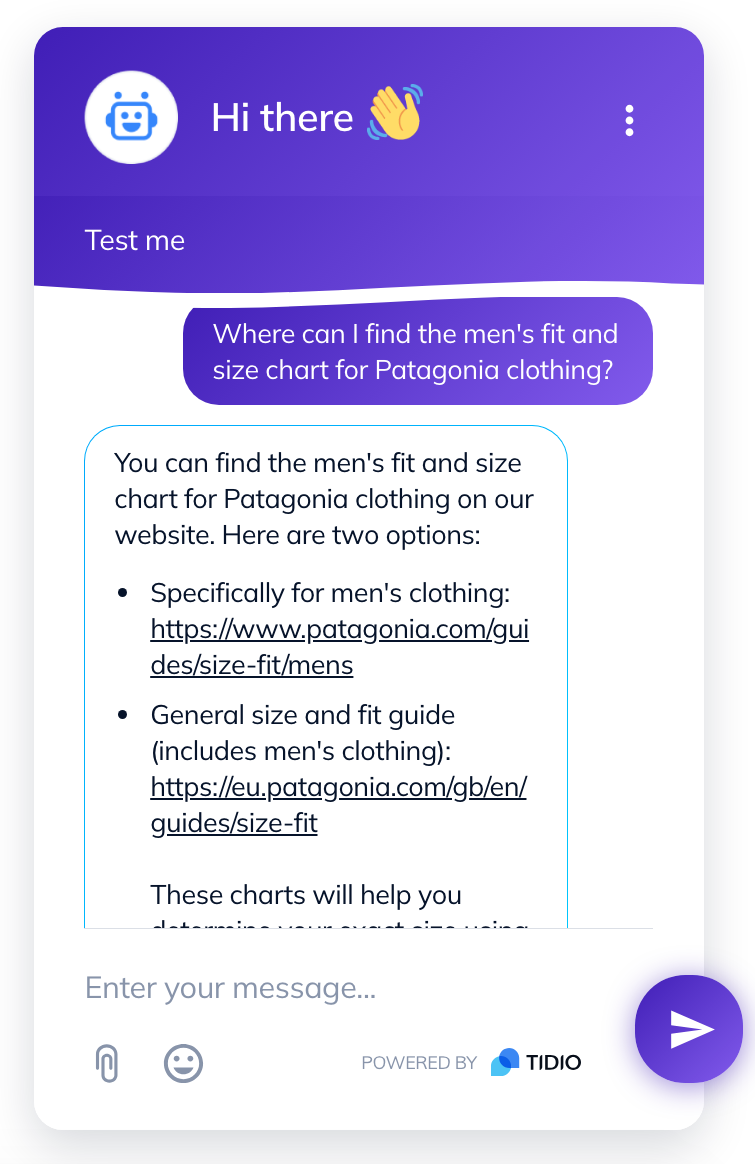Click '(includes men's clothing):' text
The width and height of the screenshot is (755, 1164).
[301, 751]
